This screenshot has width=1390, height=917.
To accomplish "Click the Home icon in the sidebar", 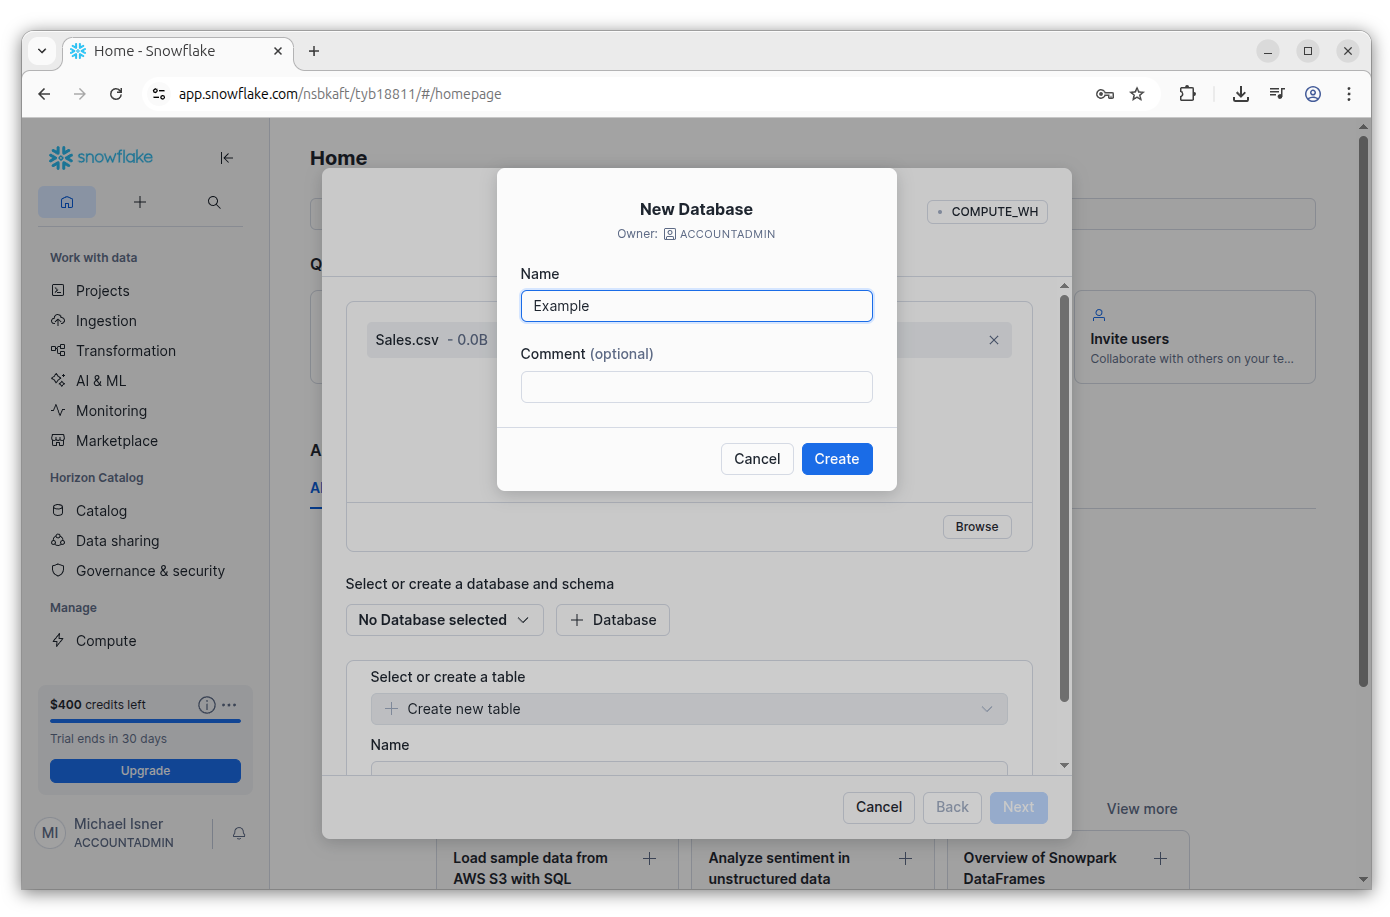I will point(67,202).
